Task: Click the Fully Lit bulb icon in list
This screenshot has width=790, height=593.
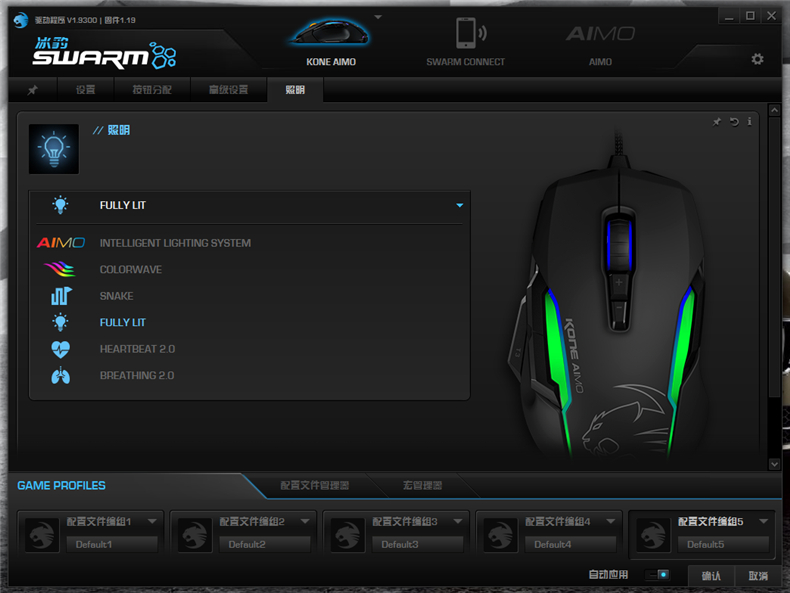Action: [60, 322]
